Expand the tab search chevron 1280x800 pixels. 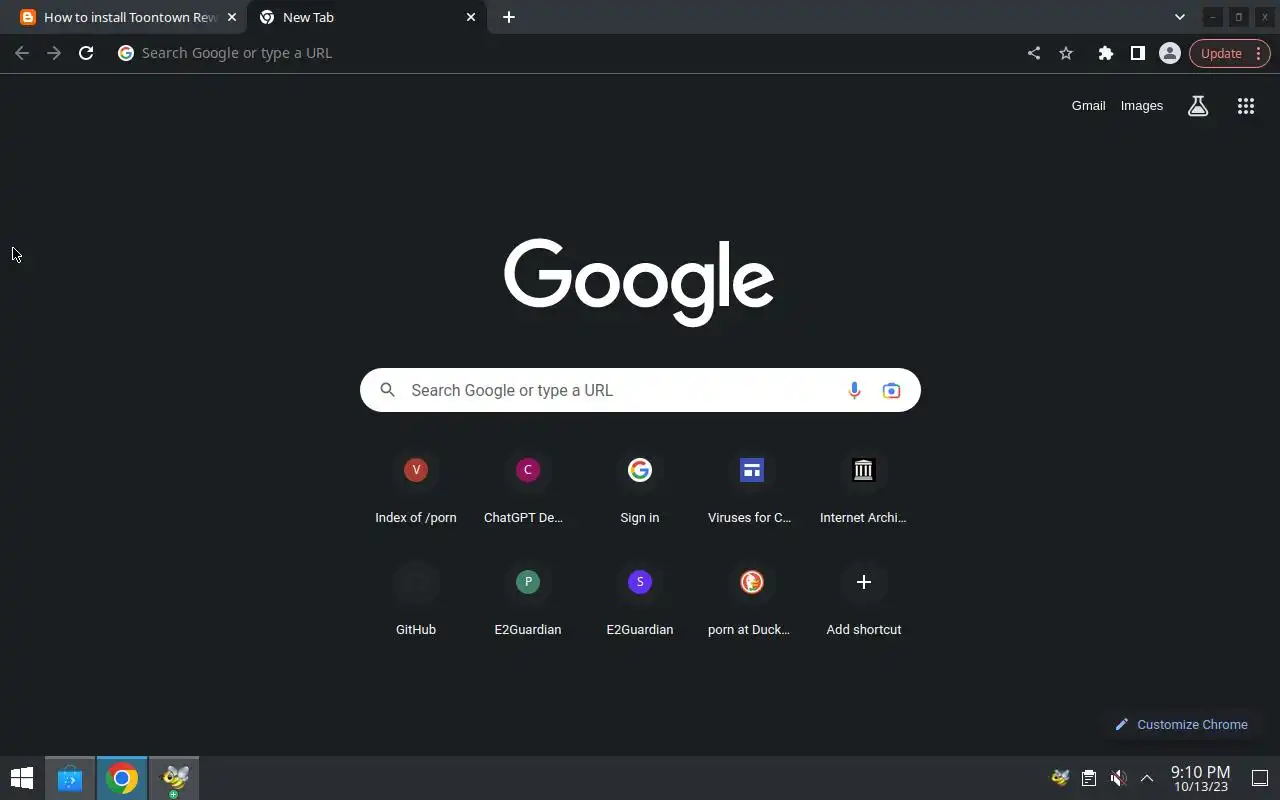click(x=1180, y=17)
